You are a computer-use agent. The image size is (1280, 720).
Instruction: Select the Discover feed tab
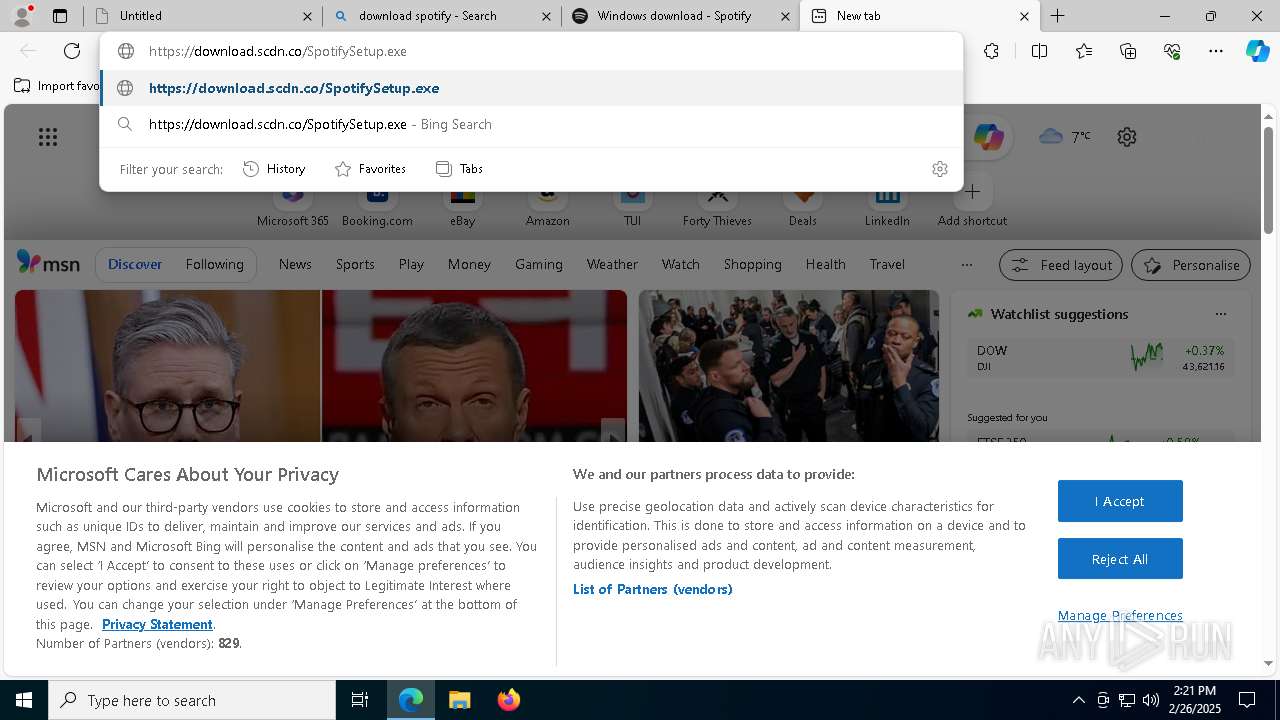point(135,264)
